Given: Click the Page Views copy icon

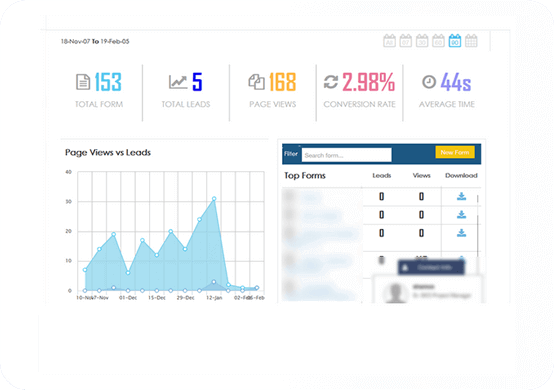Looking at the screenshot, I should click(257, 82).
